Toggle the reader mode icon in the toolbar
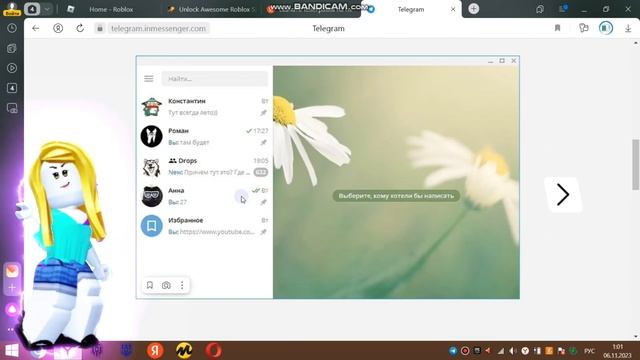Image resolution: width=640 pixels, height=360 pixels. [606, 28]
